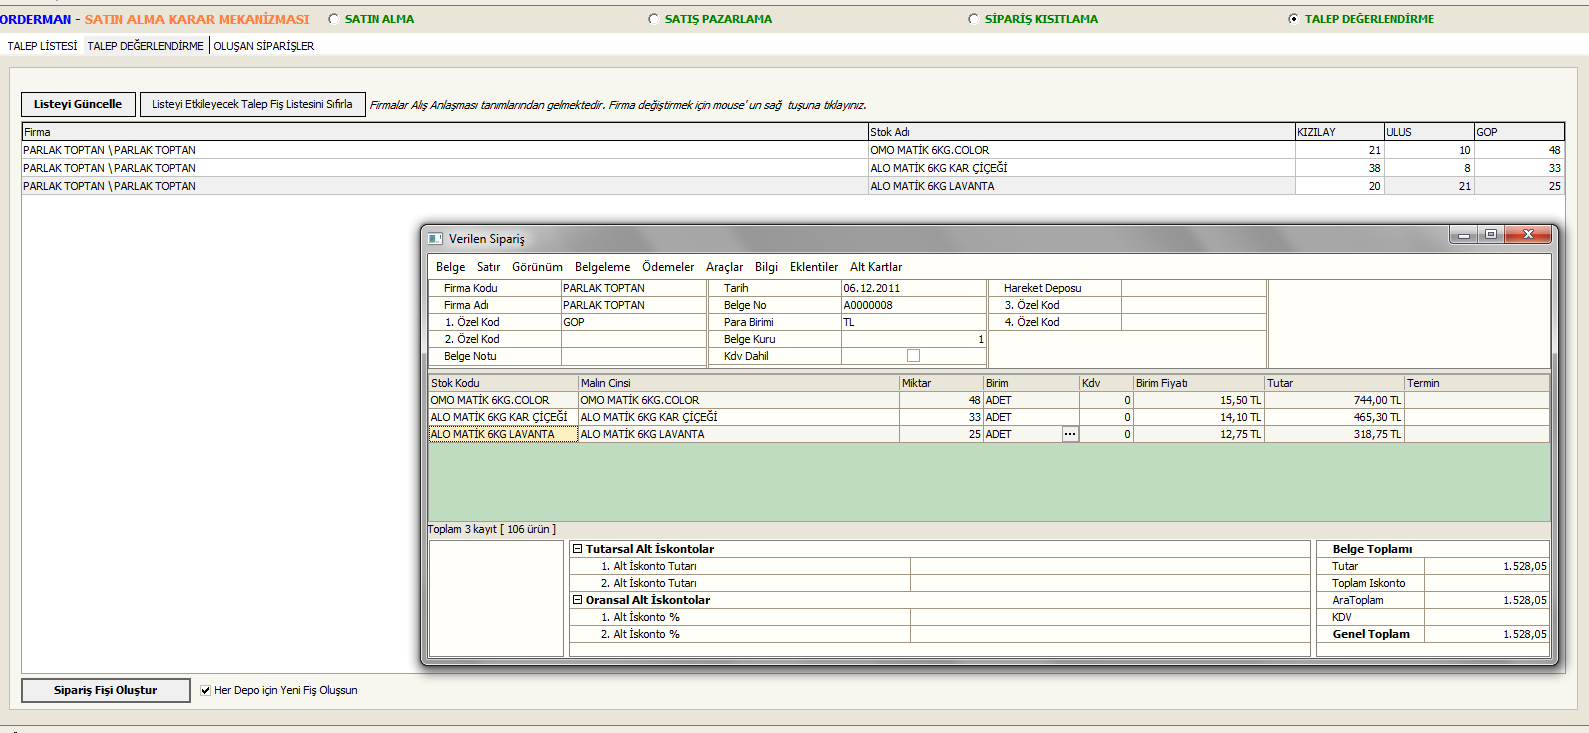
Task: Select ALO MATİK 6KG KAR ÇİÇEĞİ in main list
Action: point(793,168)
